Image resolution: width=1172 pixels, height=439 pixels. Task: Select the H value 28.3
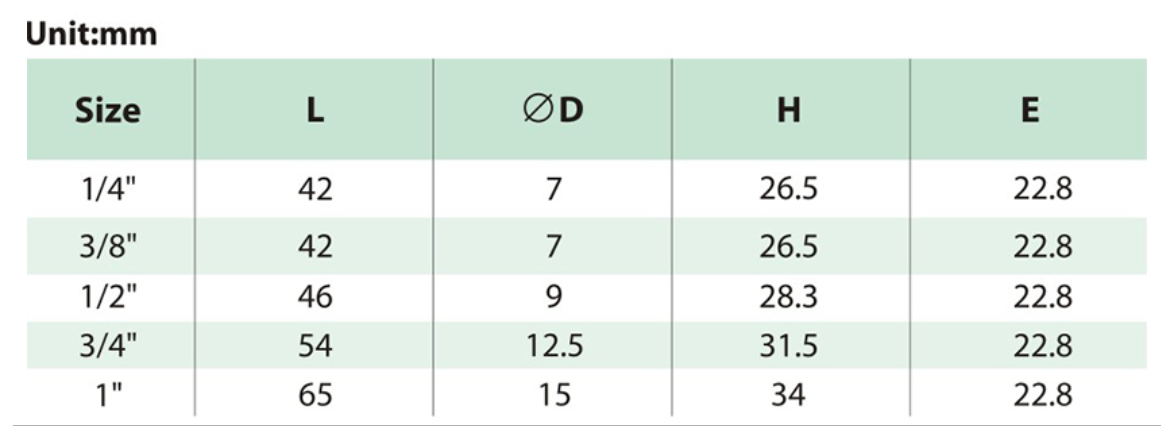pos(789,297)
